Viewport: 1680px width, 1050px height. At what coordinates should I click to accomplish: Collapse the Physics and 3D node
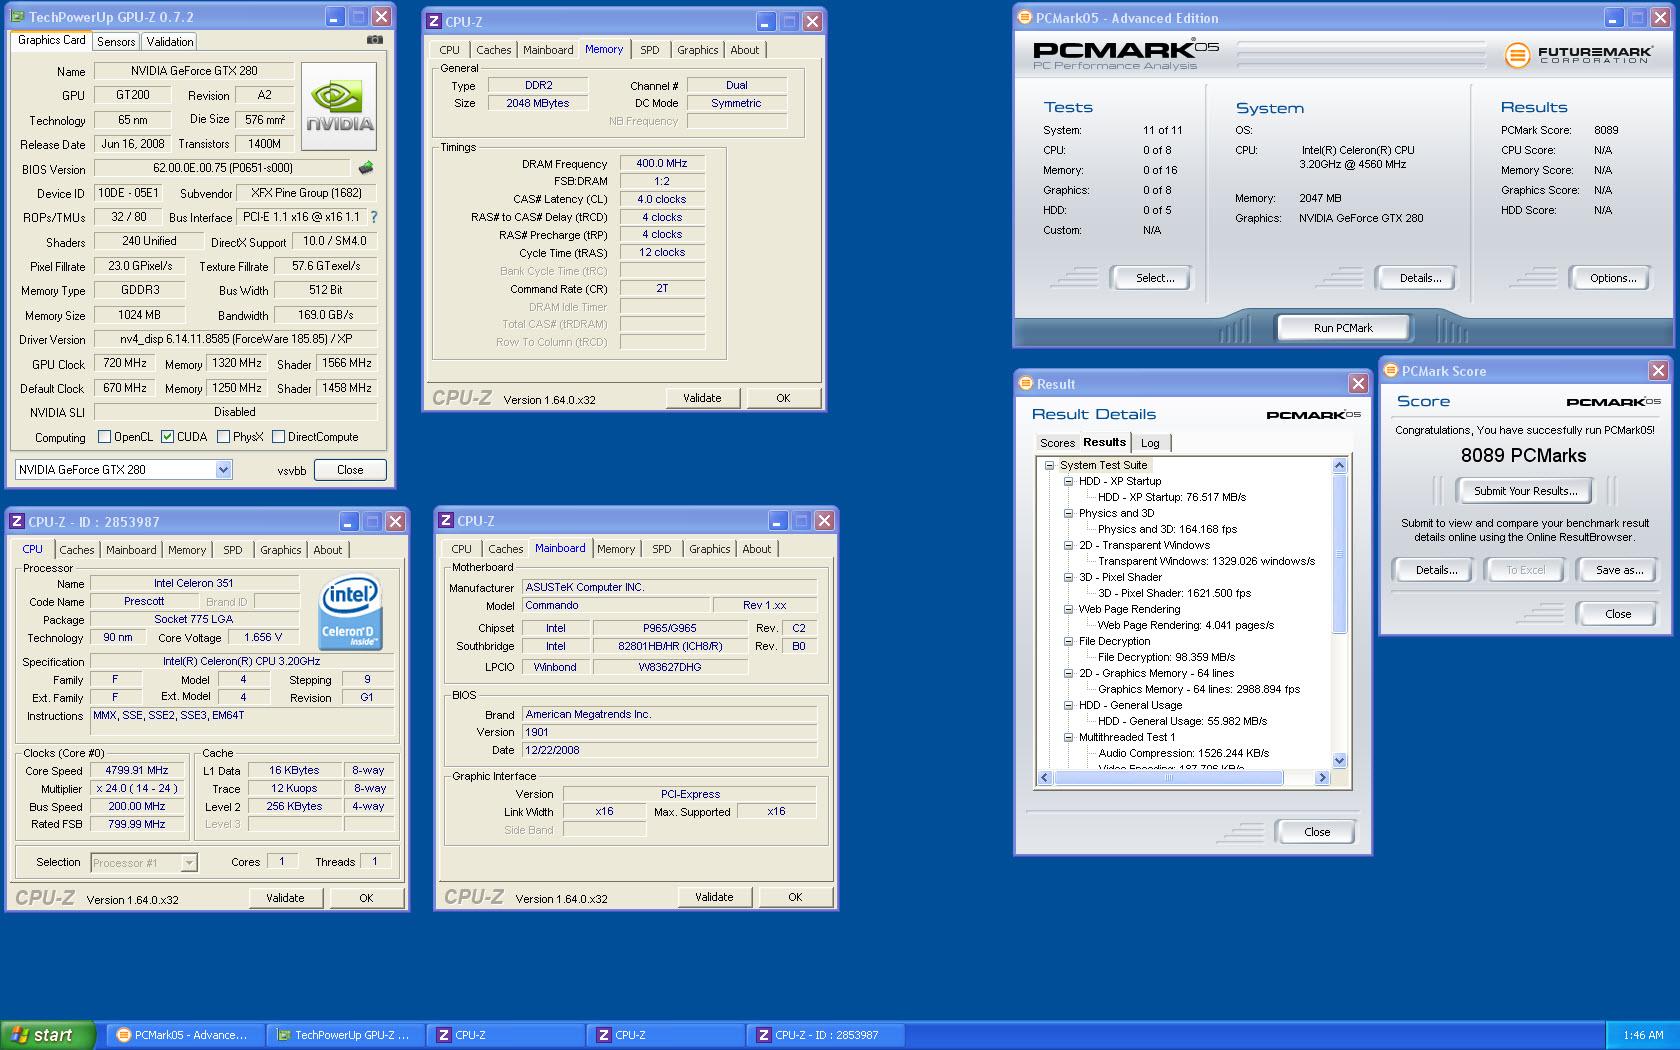pyautogui.click(x=1068, y=513)
